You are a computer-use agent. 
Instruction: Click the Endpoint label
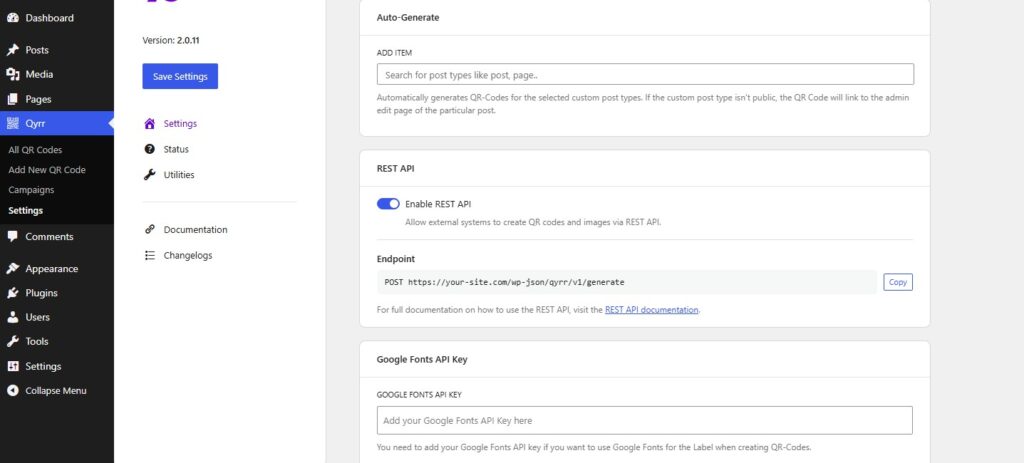(x=396, y=259)
